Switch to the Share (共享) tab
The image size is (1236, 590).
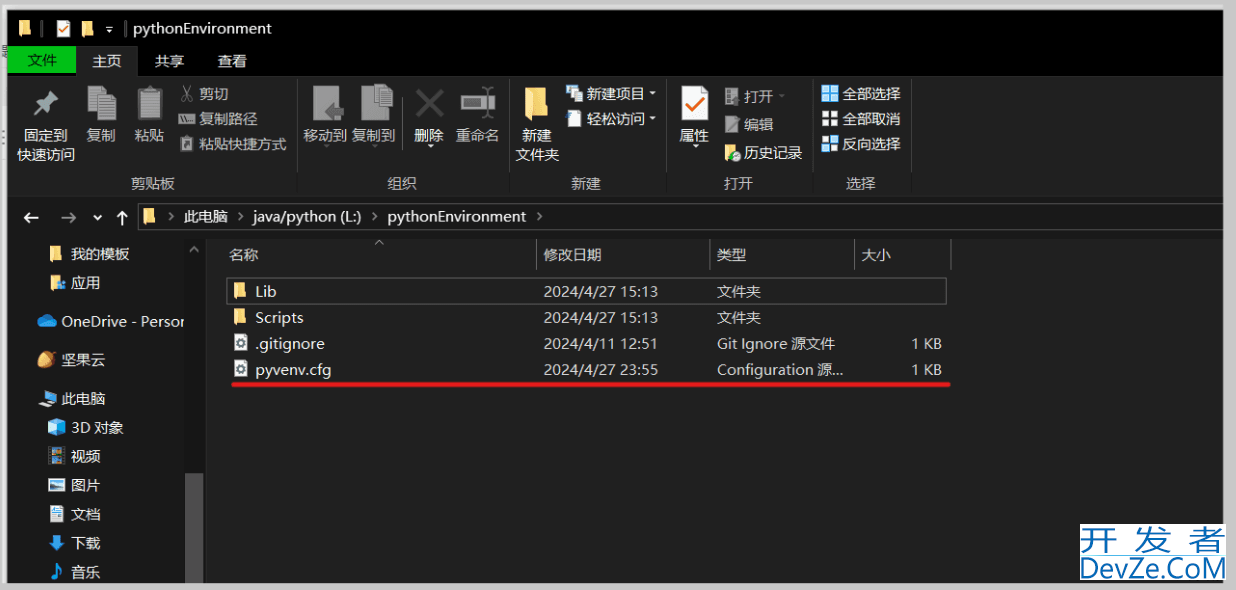pyautogui.click(x=169, y=61)
